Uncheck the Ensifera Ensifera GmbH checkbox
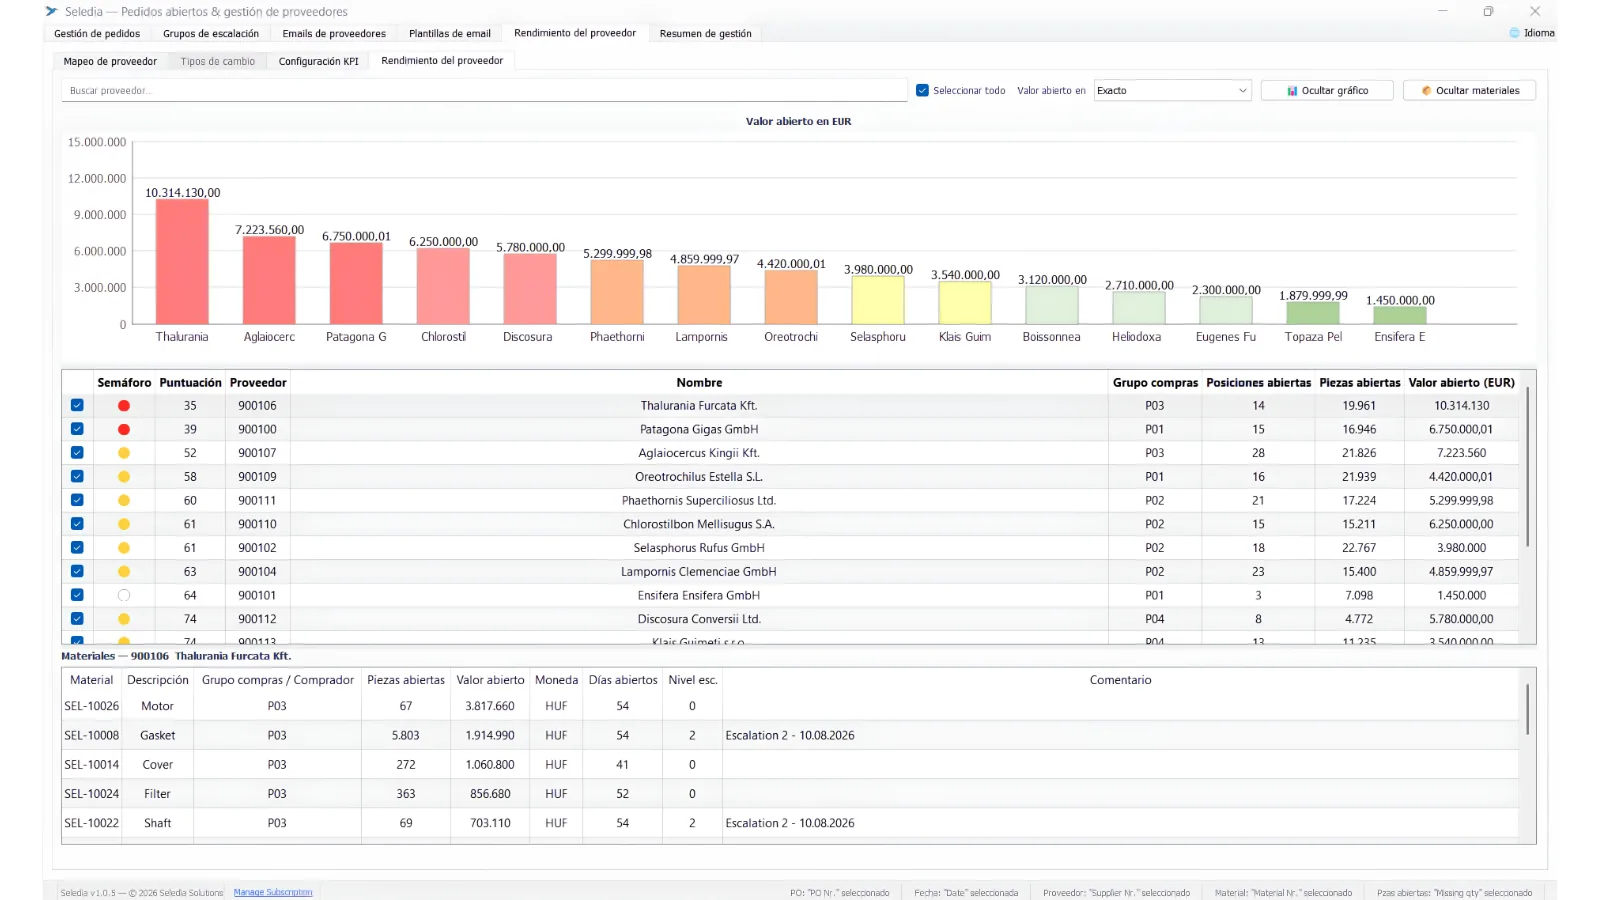 77,595
